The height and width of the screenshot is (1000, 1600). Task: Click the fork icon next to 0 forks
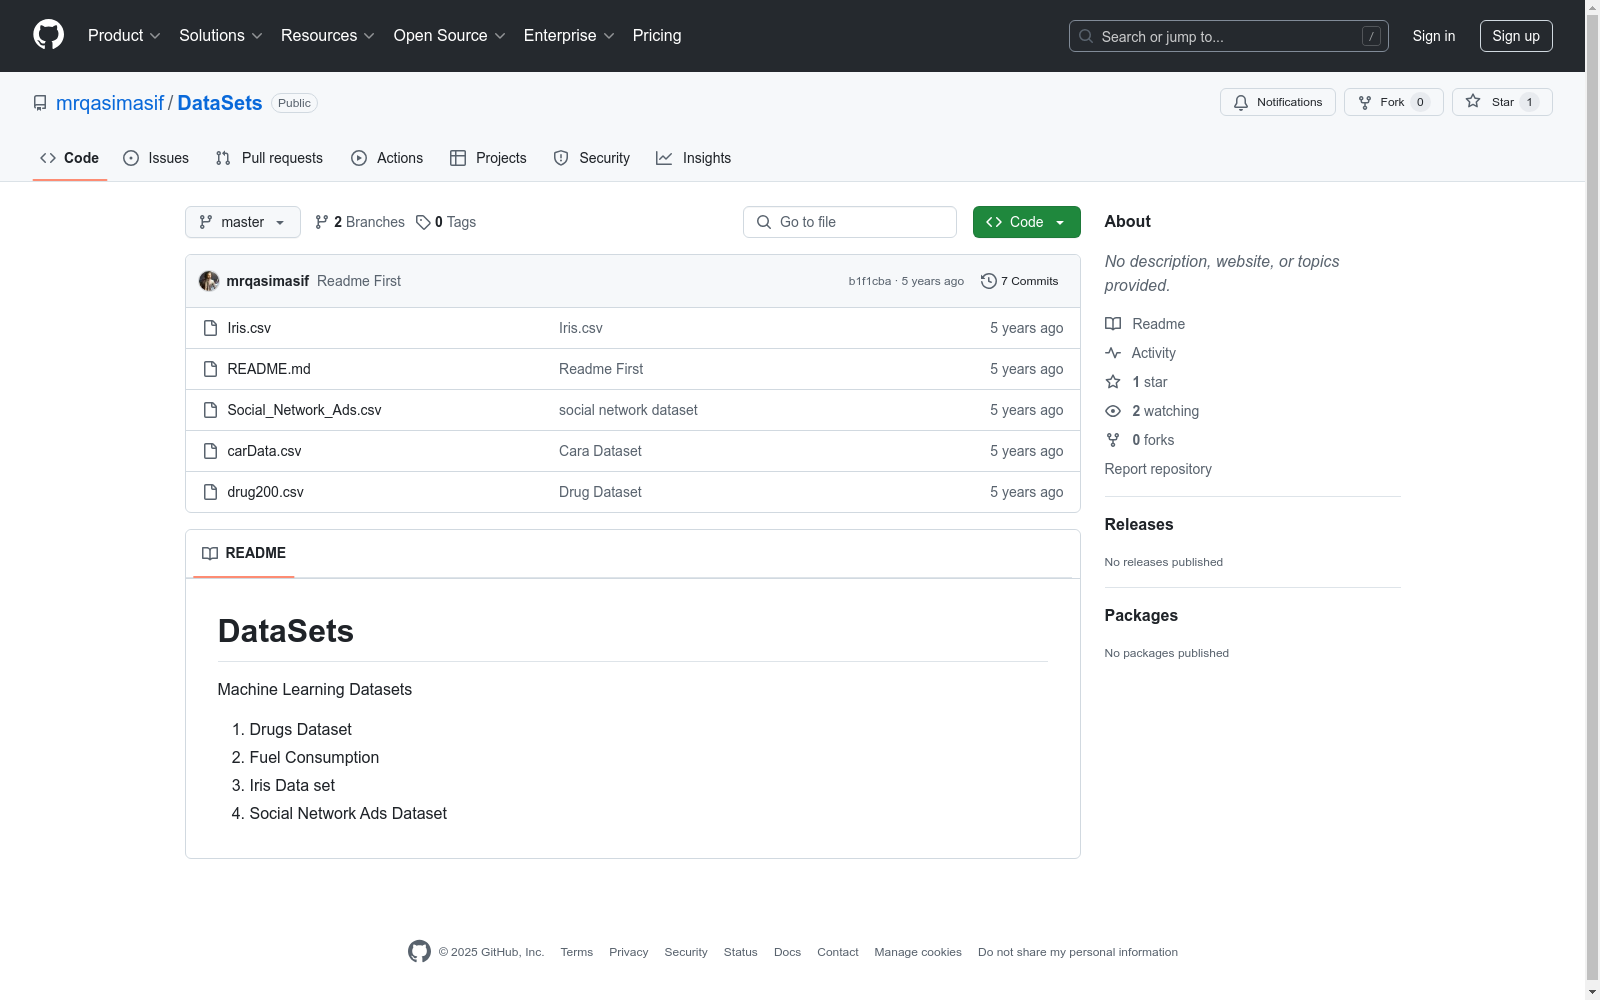pos(1113,440)
